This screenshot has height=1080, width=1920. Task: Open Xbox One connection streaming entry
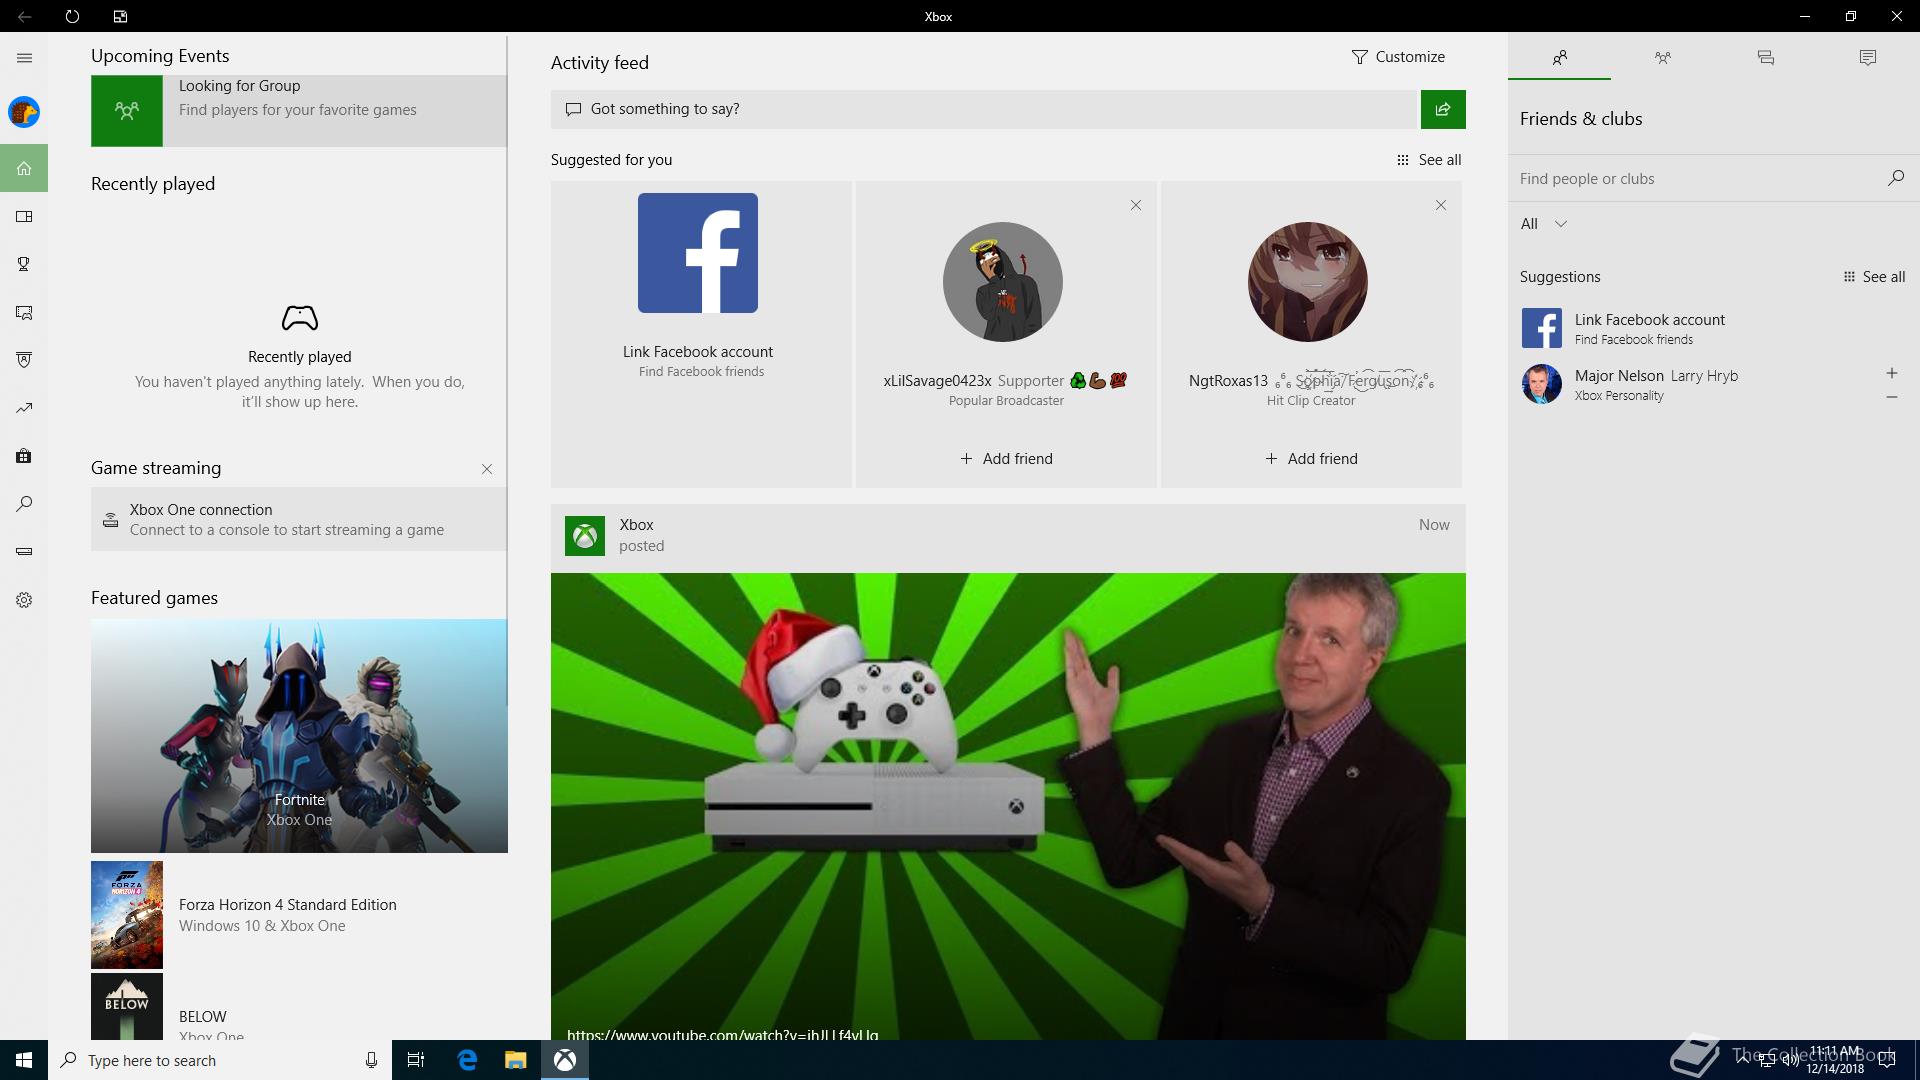[x=299, y=519]
